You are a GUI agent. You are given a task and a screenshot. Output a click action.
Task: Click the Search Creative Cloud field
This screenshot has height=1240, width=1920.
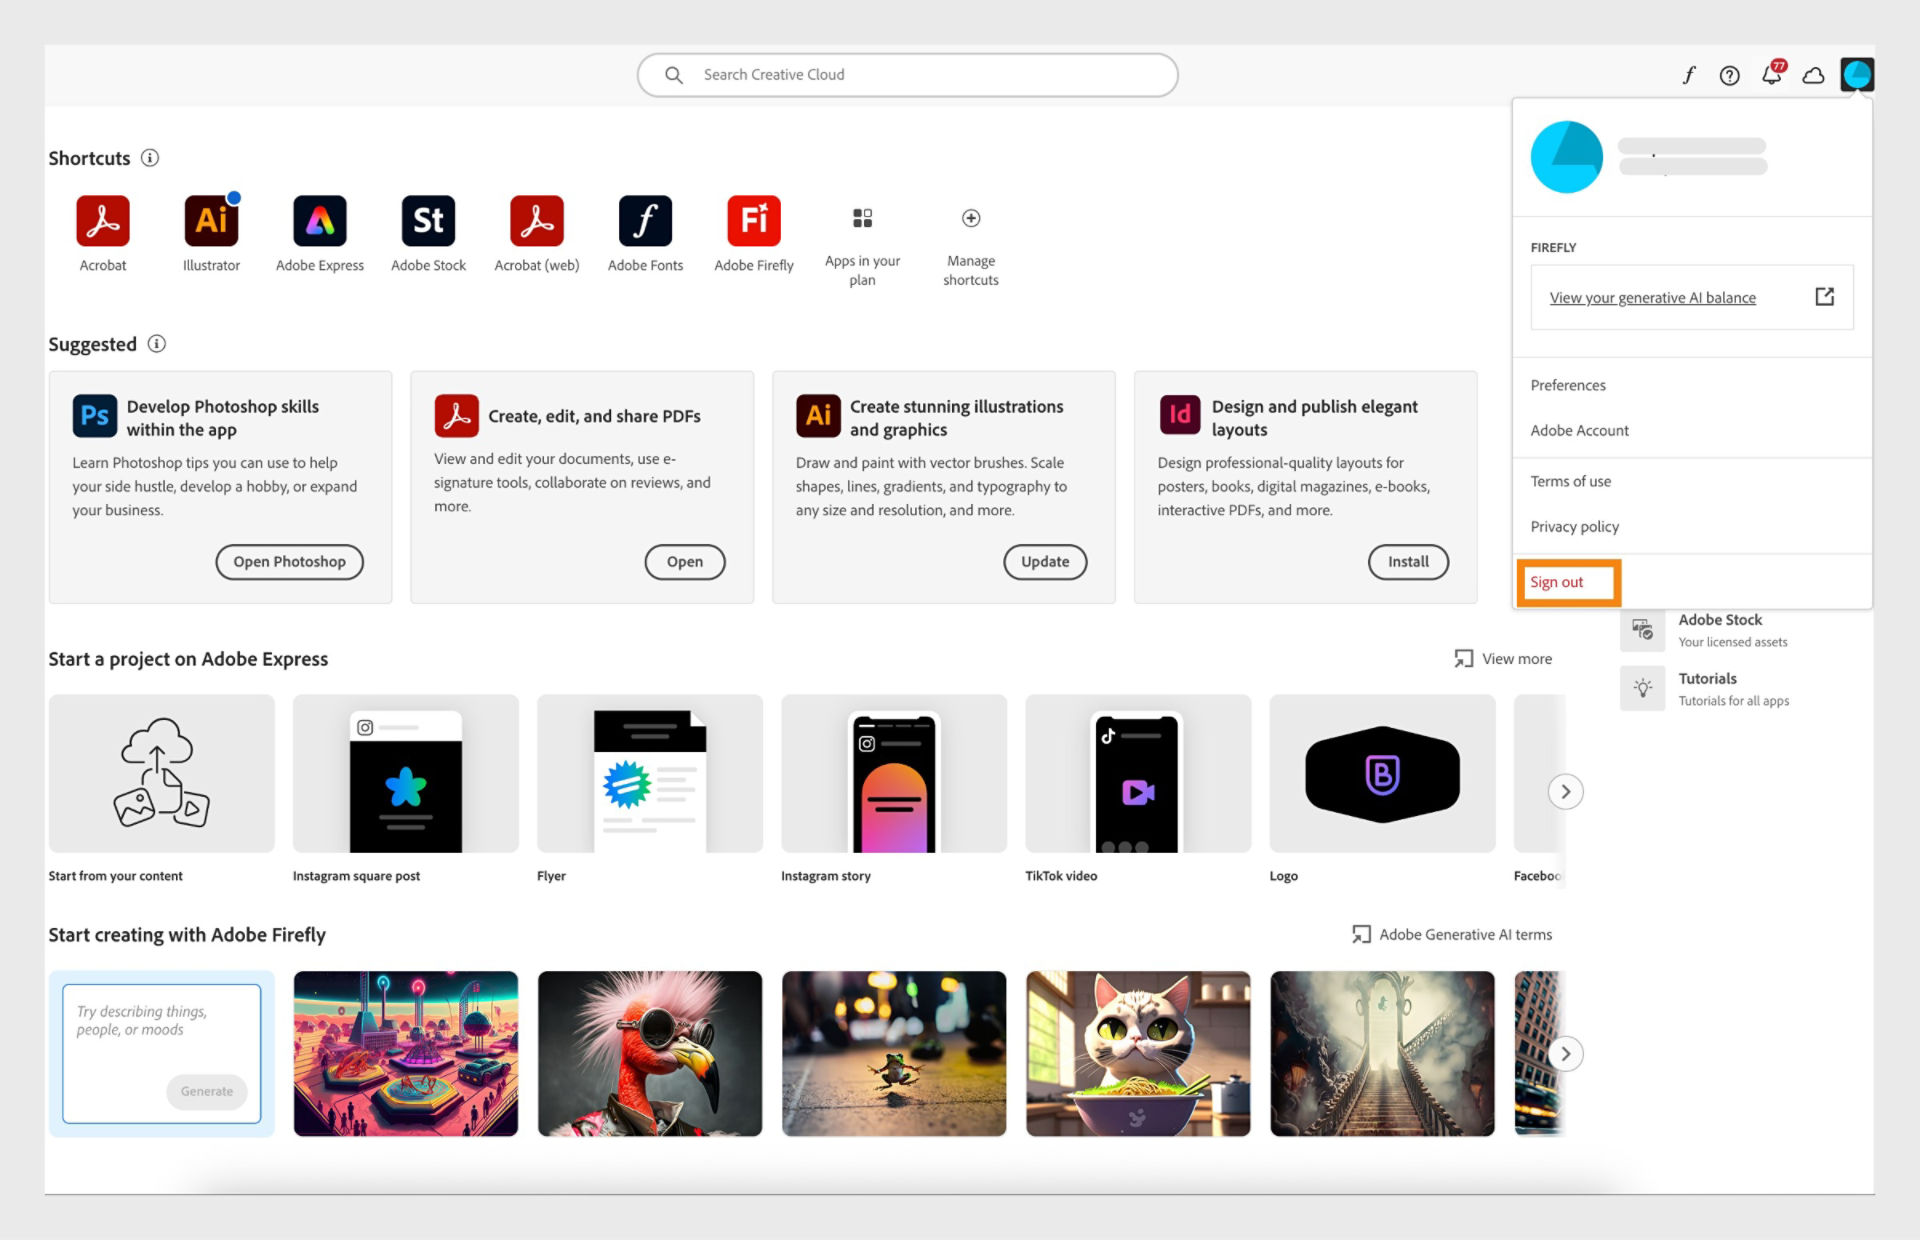906,74
